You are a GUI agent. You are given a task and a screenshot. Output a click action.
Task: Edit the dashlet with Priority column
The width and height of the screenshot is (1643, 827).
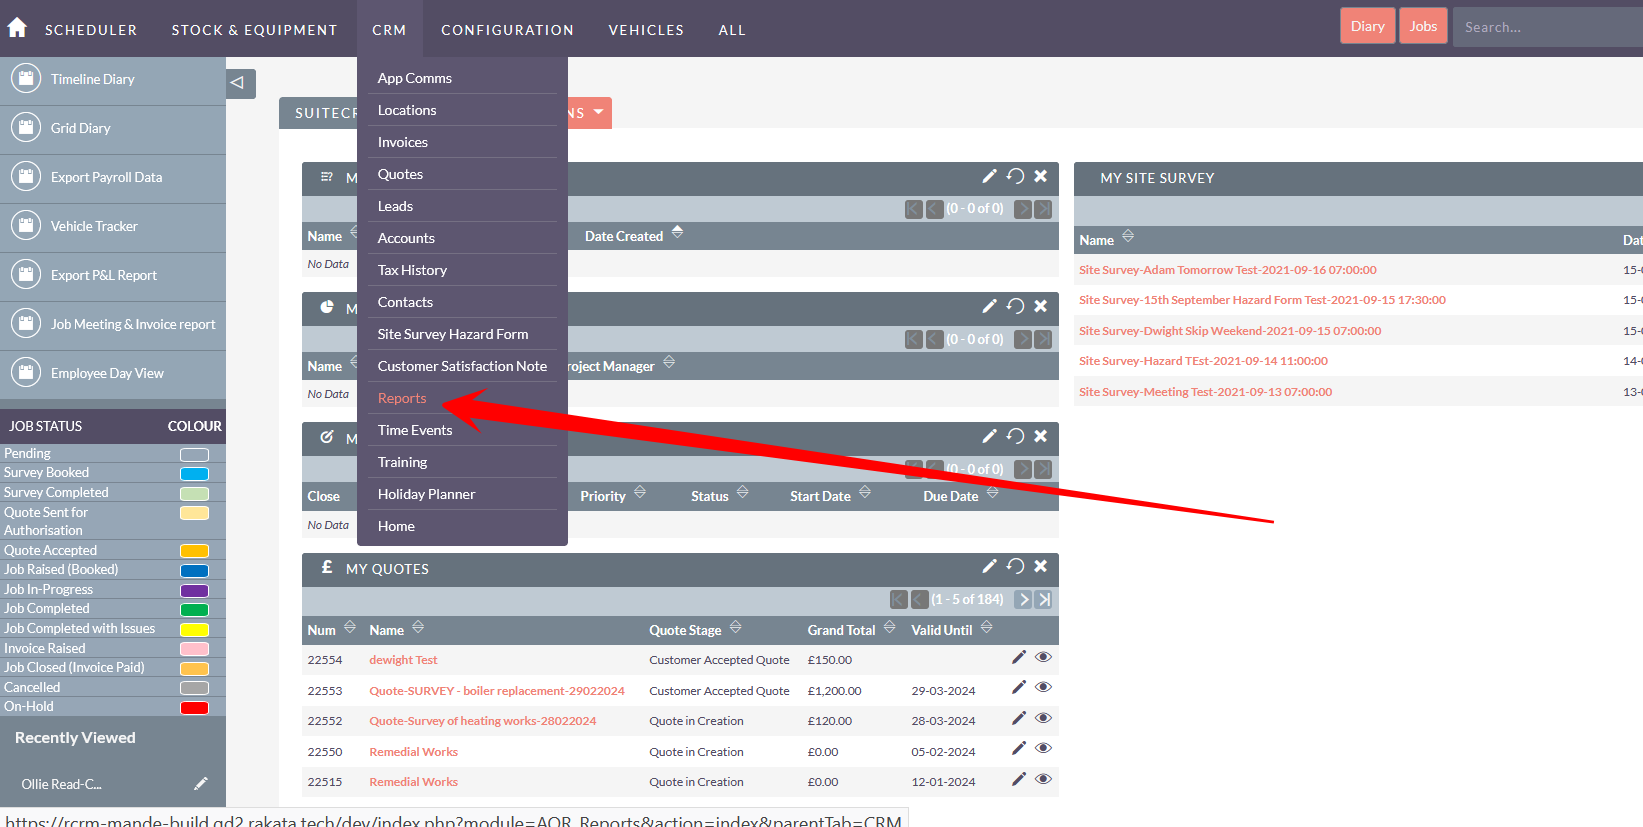(x=989, y=436)
